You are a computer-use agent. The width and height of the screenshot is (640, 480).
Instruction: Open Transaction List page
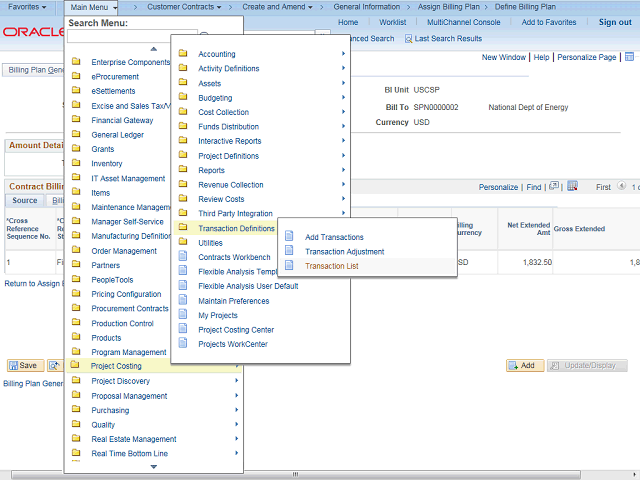[x=331, y=266]
